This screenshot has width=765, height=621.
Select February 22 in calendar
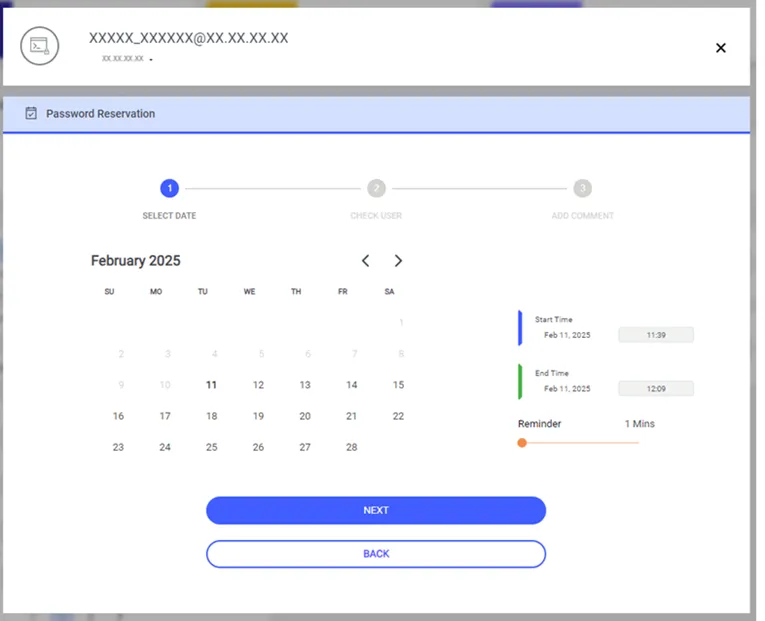click(x=398, y=416)
